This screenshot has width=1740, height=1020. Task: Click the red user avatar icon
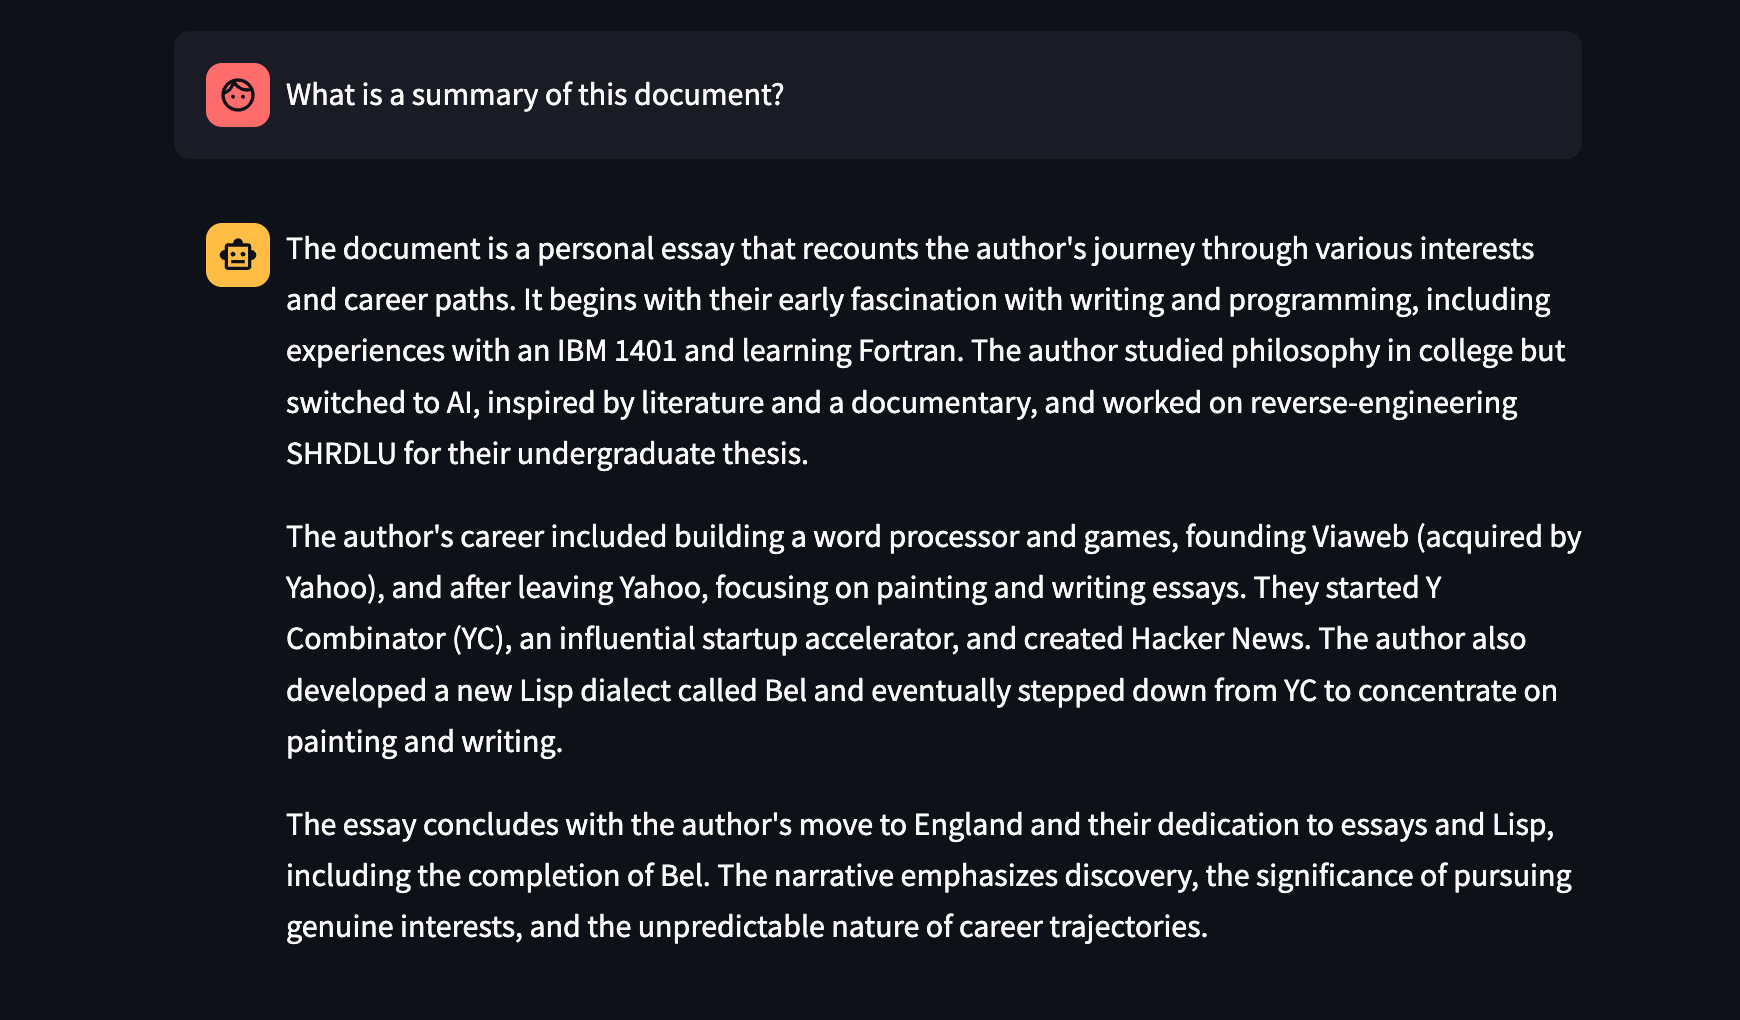[x=238, y=95]
